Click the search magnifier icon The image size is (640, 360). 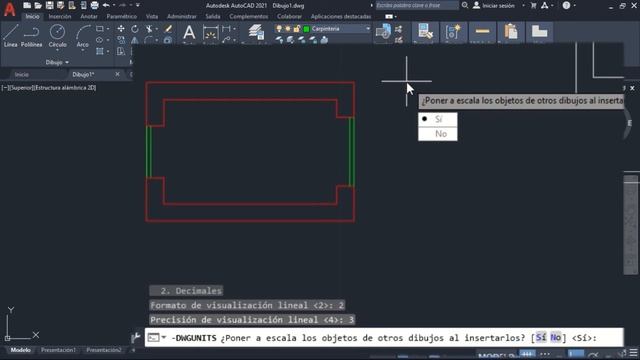(464, 5)
